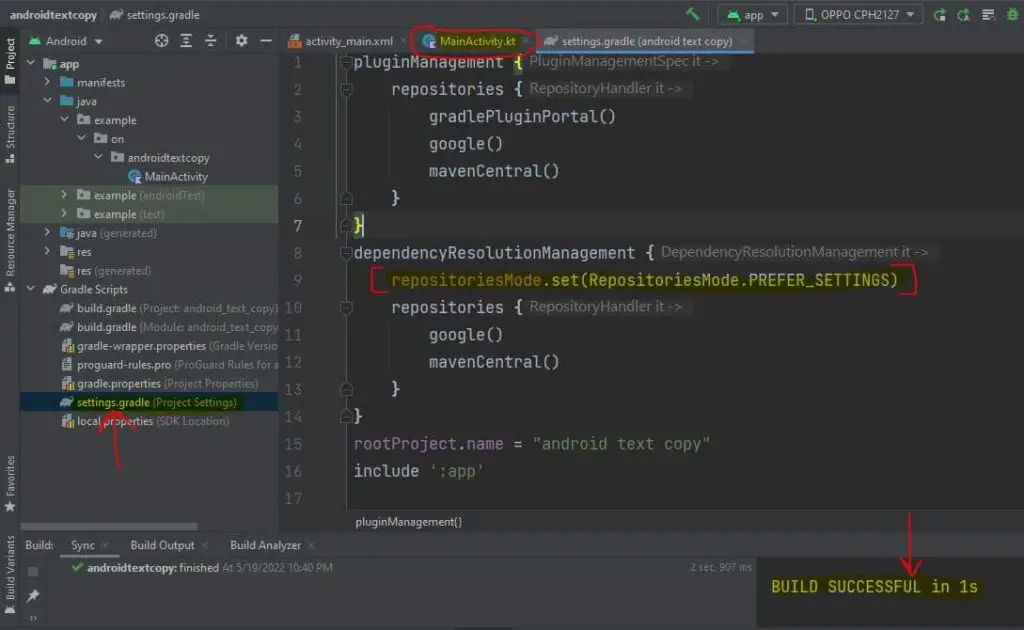Image resolution: width=1024 pixels, height=630 pixels.
Task: Open Project panel gear options
Action: point(241,41)
